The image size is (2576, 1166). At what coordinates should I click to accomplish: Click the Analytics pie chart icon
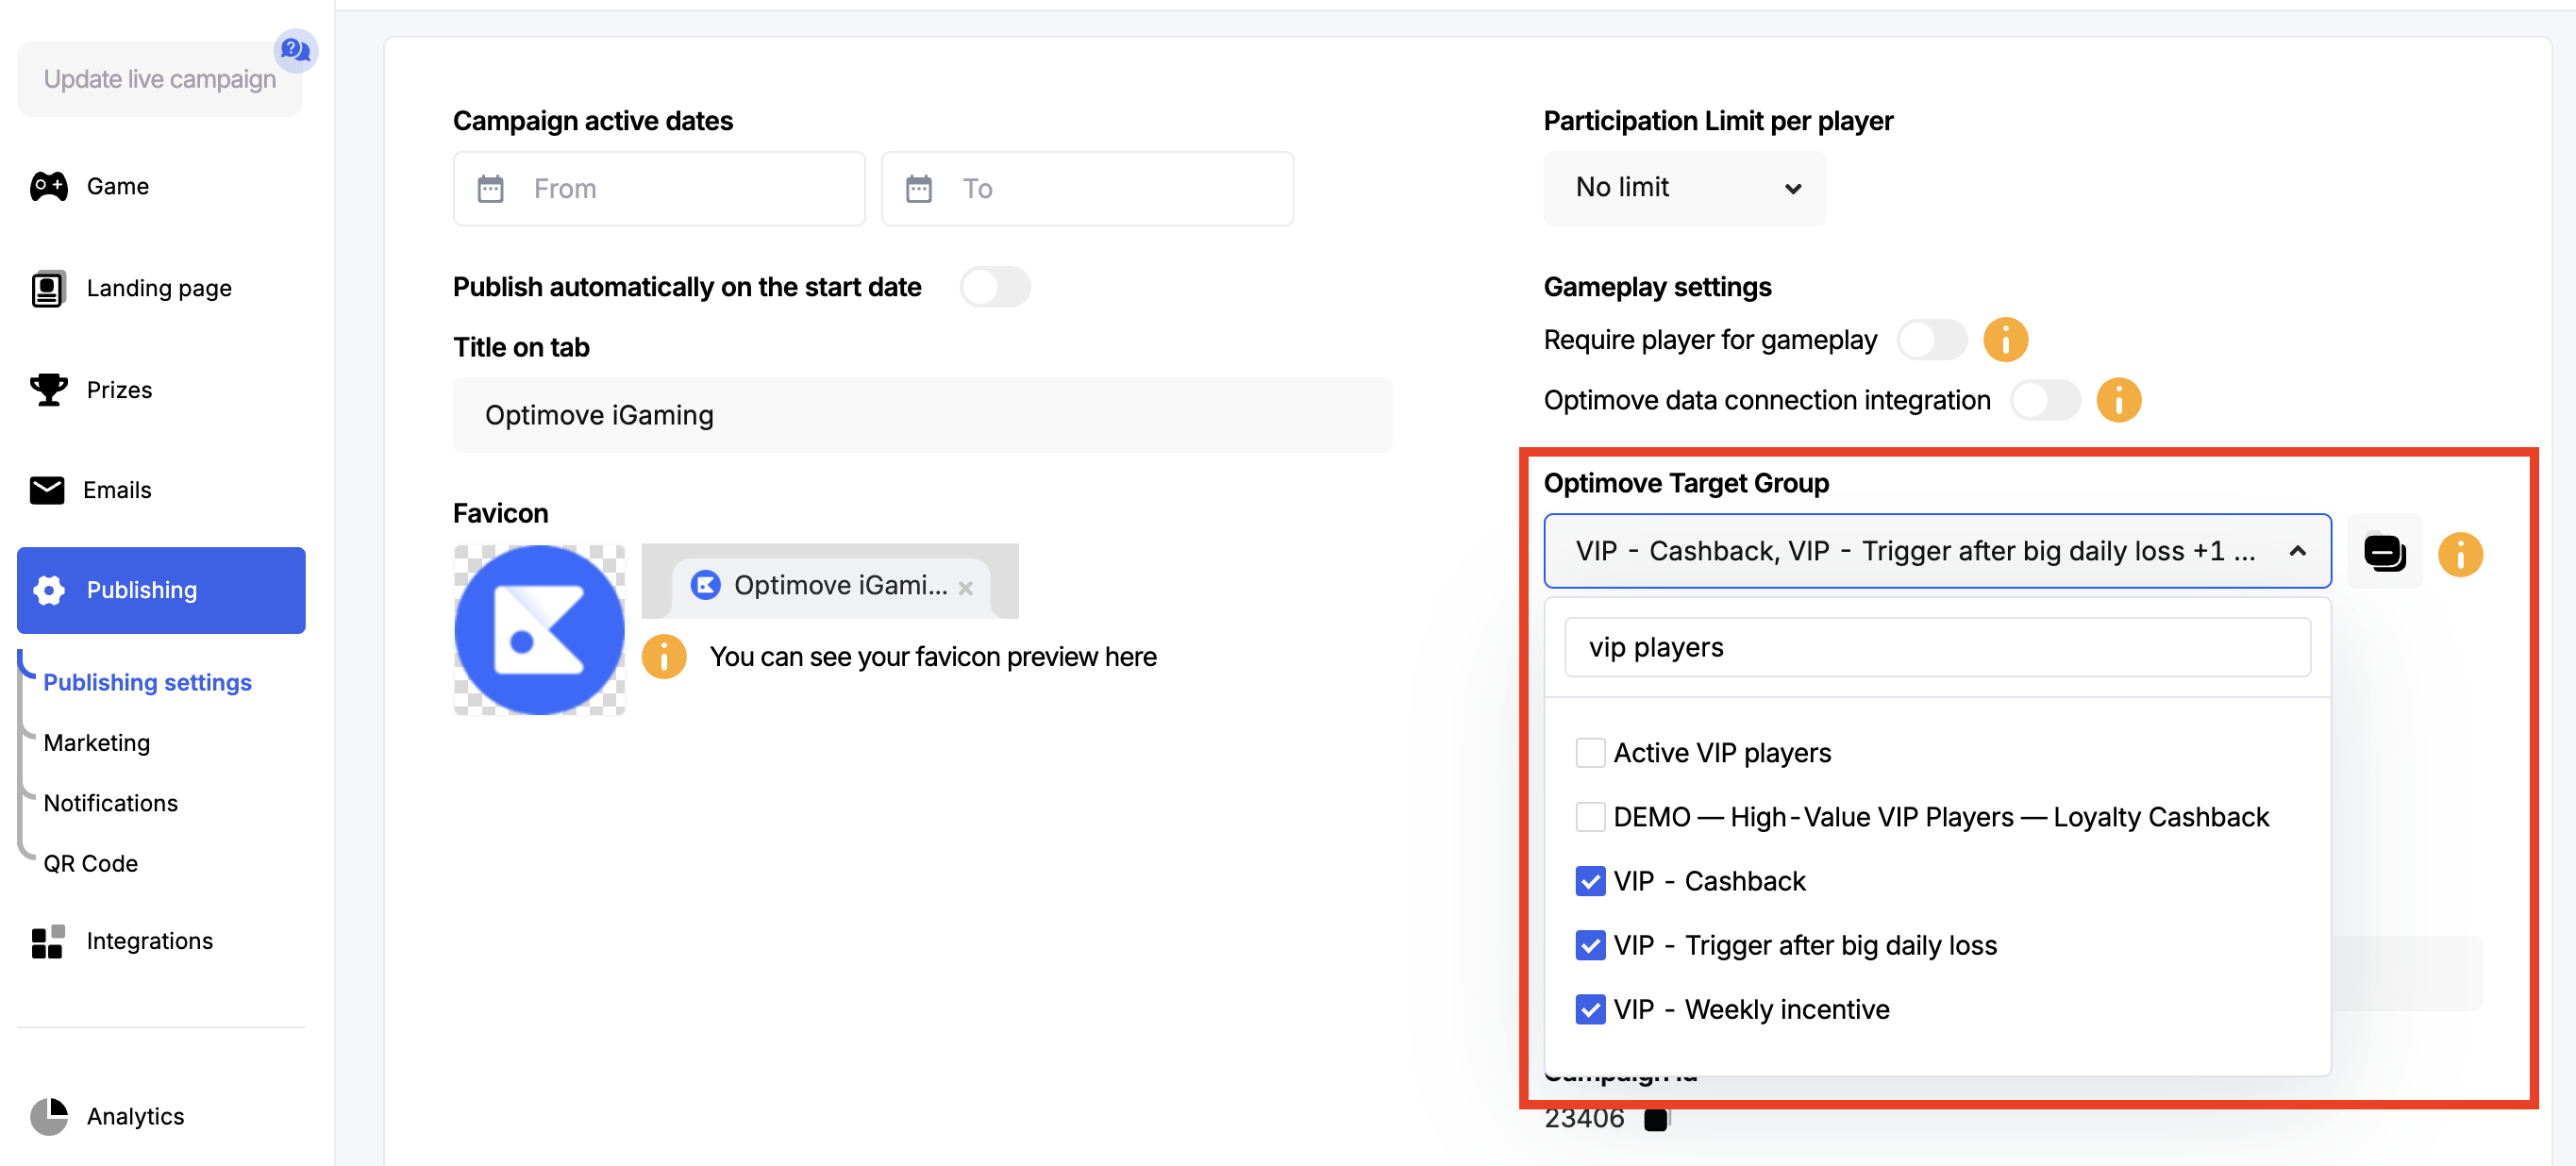48,1116
